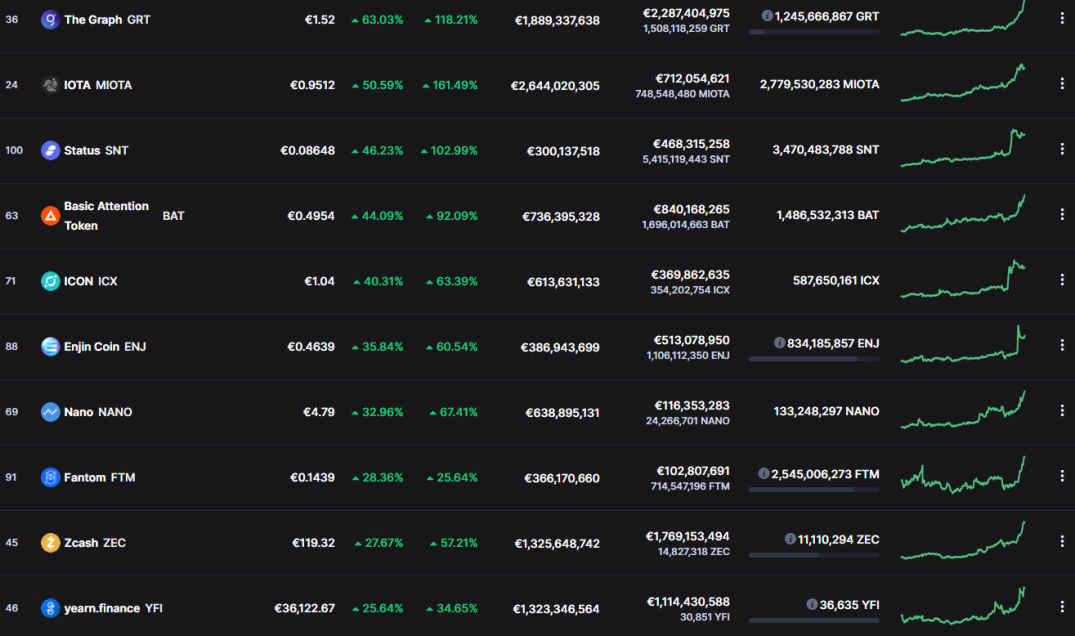Screen dimensions: 1075x636
Task: Click YFI circulating supply progress bar
Action: [814, 620]
